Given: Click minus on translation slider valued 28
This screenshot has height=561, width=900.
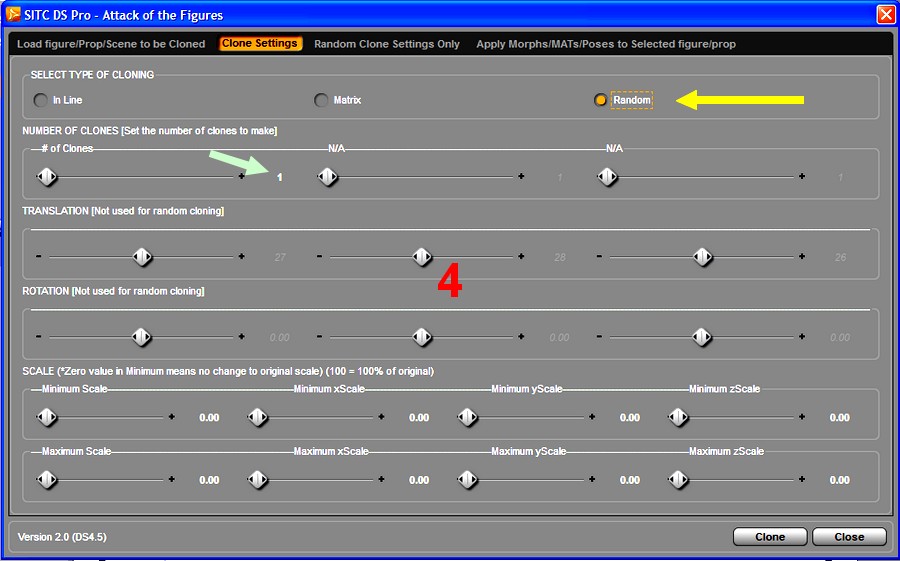Looking at the screenshot, I should point(319,256).
